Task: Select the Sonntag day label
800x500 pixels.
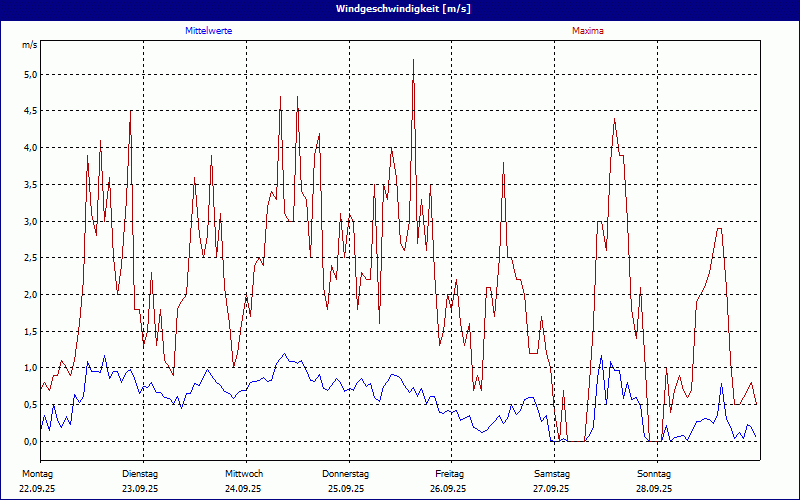Action: coord(654,473)
